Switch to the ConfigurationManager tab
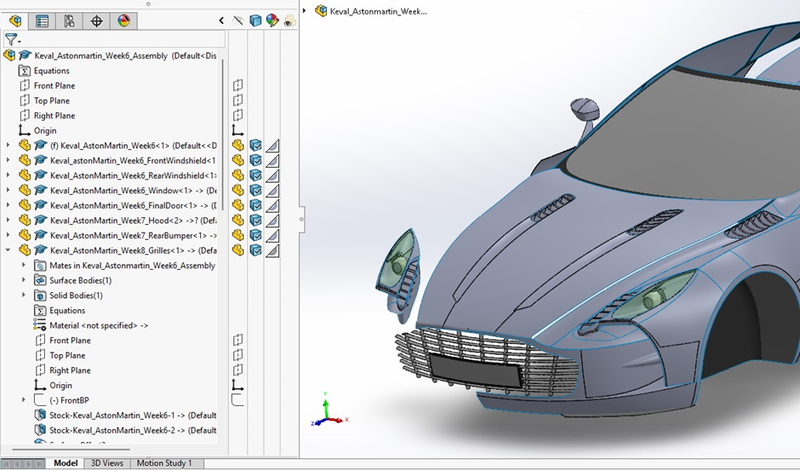 tap(69, 21)
